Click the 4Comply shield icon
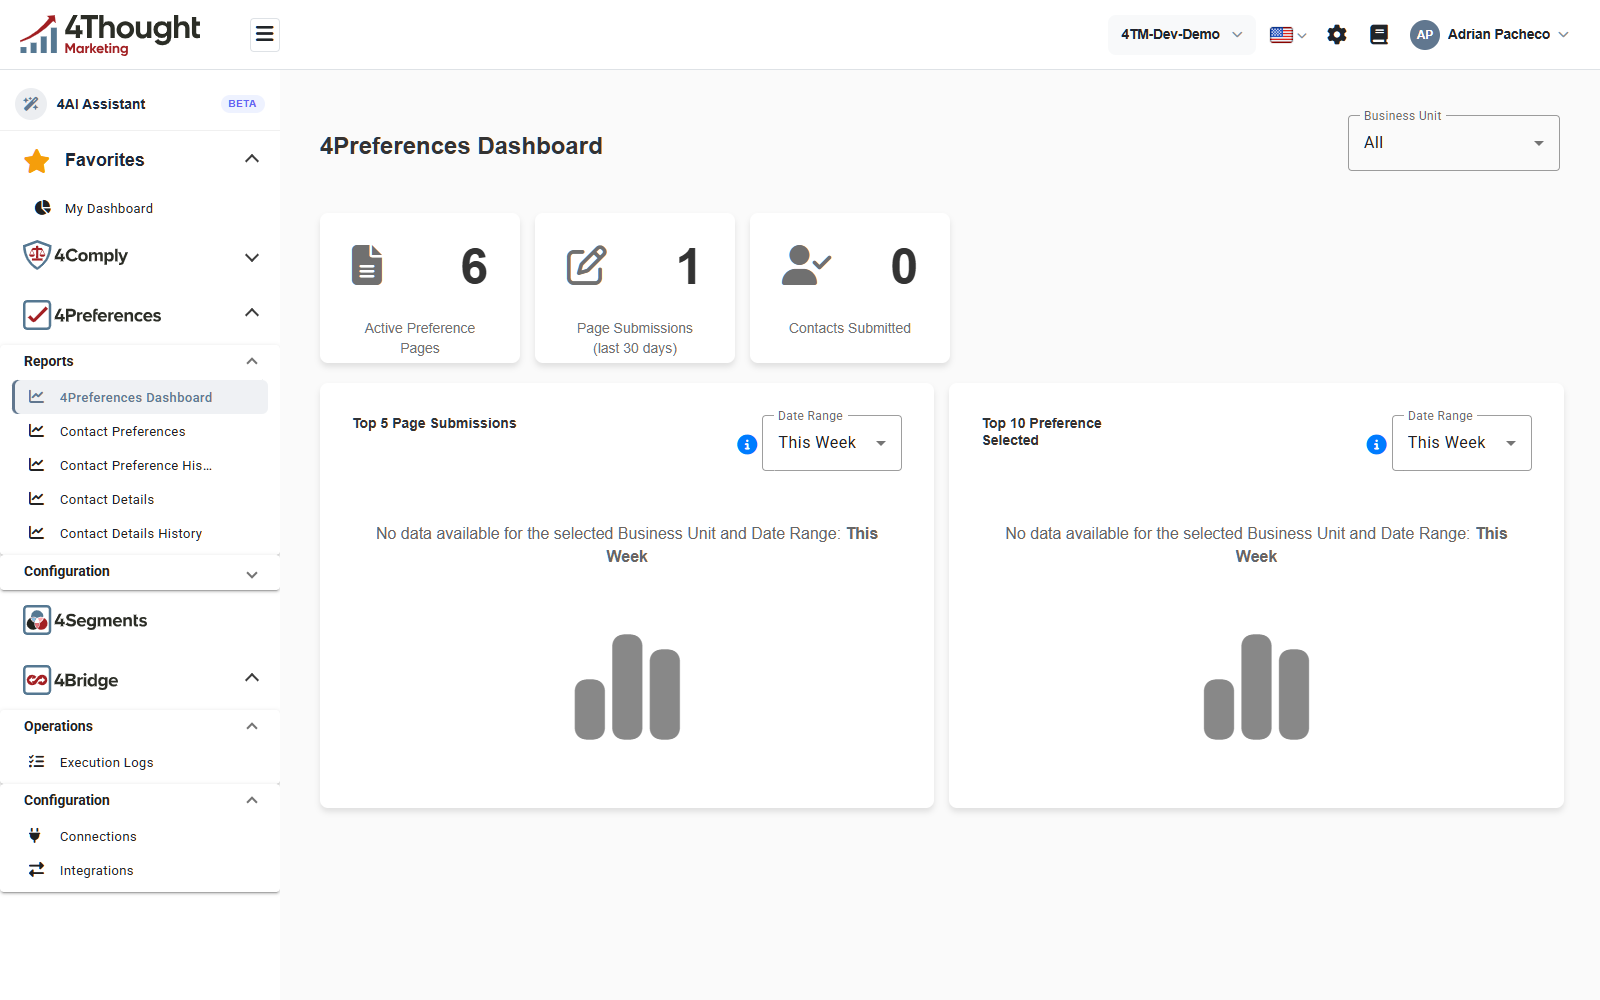 tap(37, 255)
